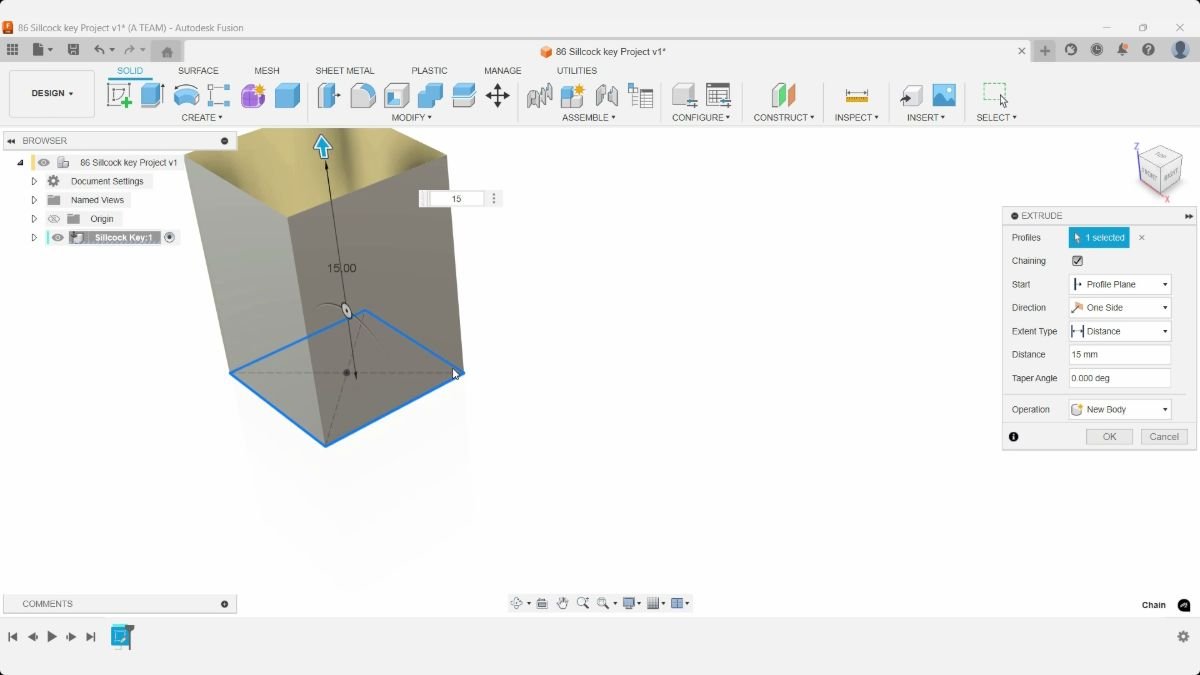Open the DESIGN workspace dropdown
The height and width of the screenshot is (675, 1200).
[x=52, y=94]
